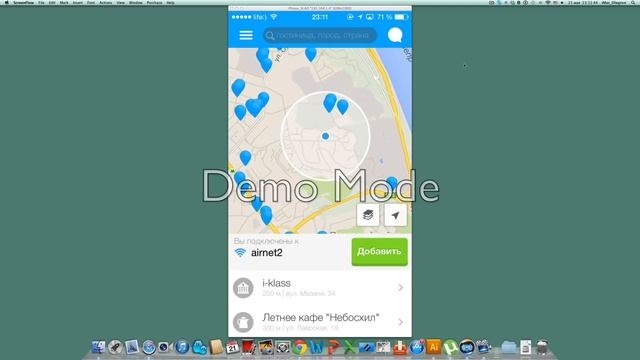Viewport: 640px width, 360px height.
Task: Tap the blue current-location dot on the map
Action: (x=325, y=136)
